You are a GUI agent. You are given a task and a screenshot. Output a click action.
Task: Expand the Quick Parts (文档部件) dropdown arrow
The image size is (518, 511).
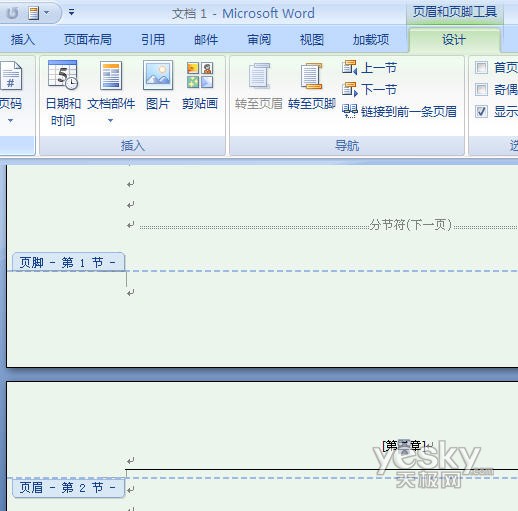coord(110,121)
